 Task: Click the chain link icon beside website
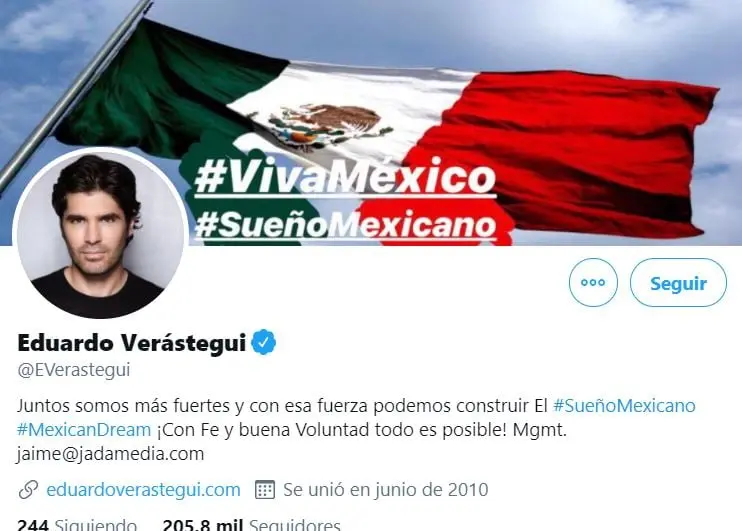(28, 490)
